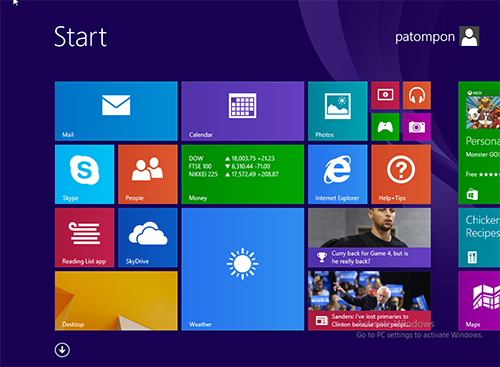Launch the Camera small tile
The height and width of the screenshot is (367, 500).
coord(417,127)
